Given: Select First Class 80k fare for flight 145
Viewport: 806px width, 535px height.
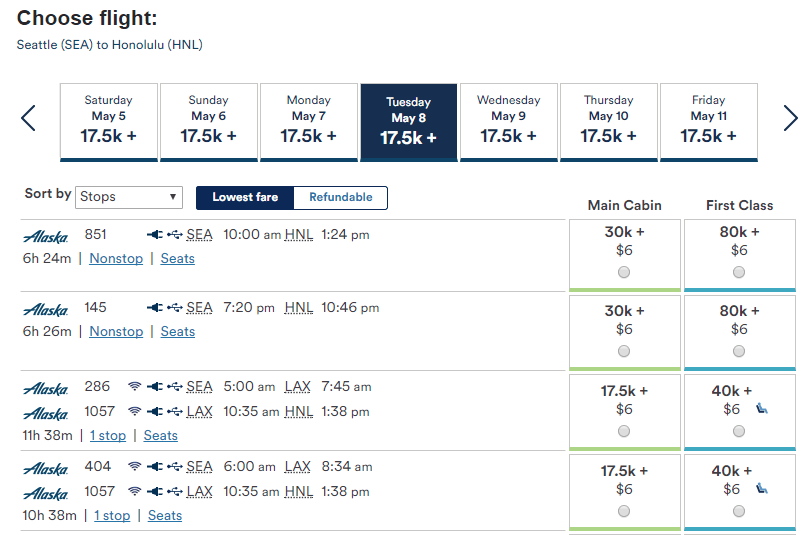Looking at the screenshot, I should [739, 351].
